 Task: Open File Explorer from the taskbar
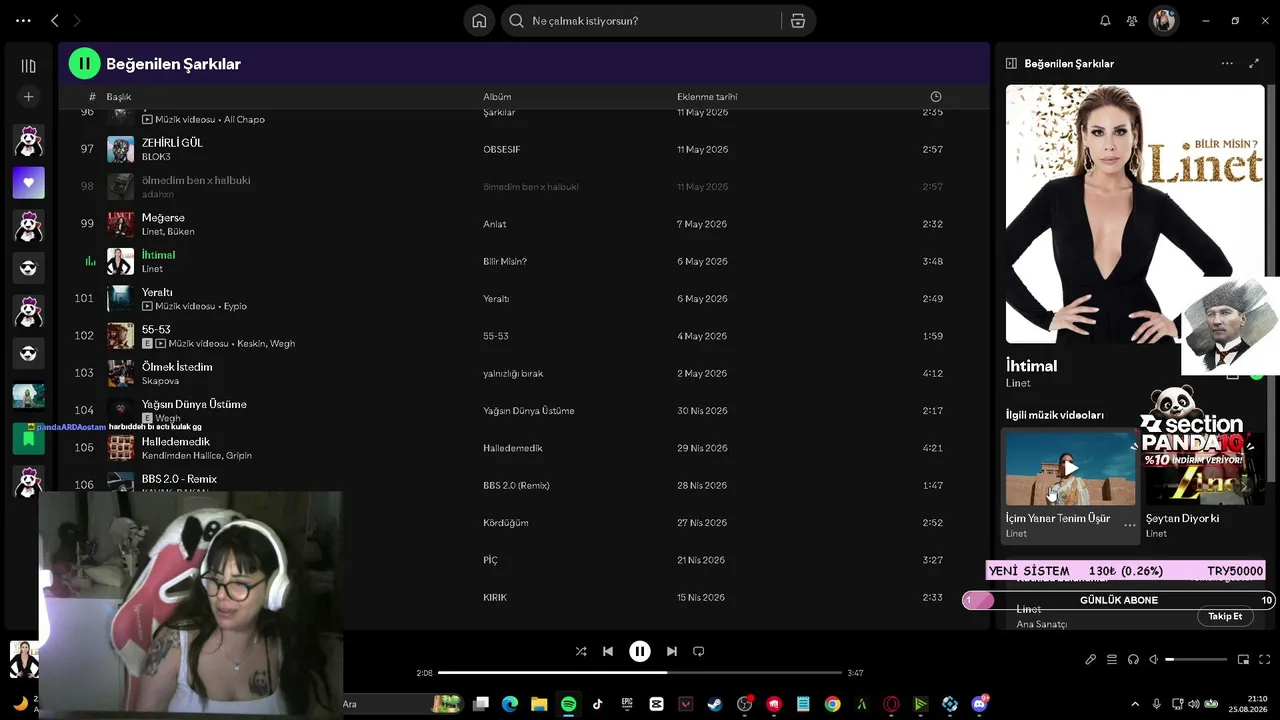[x=539, y=704]
